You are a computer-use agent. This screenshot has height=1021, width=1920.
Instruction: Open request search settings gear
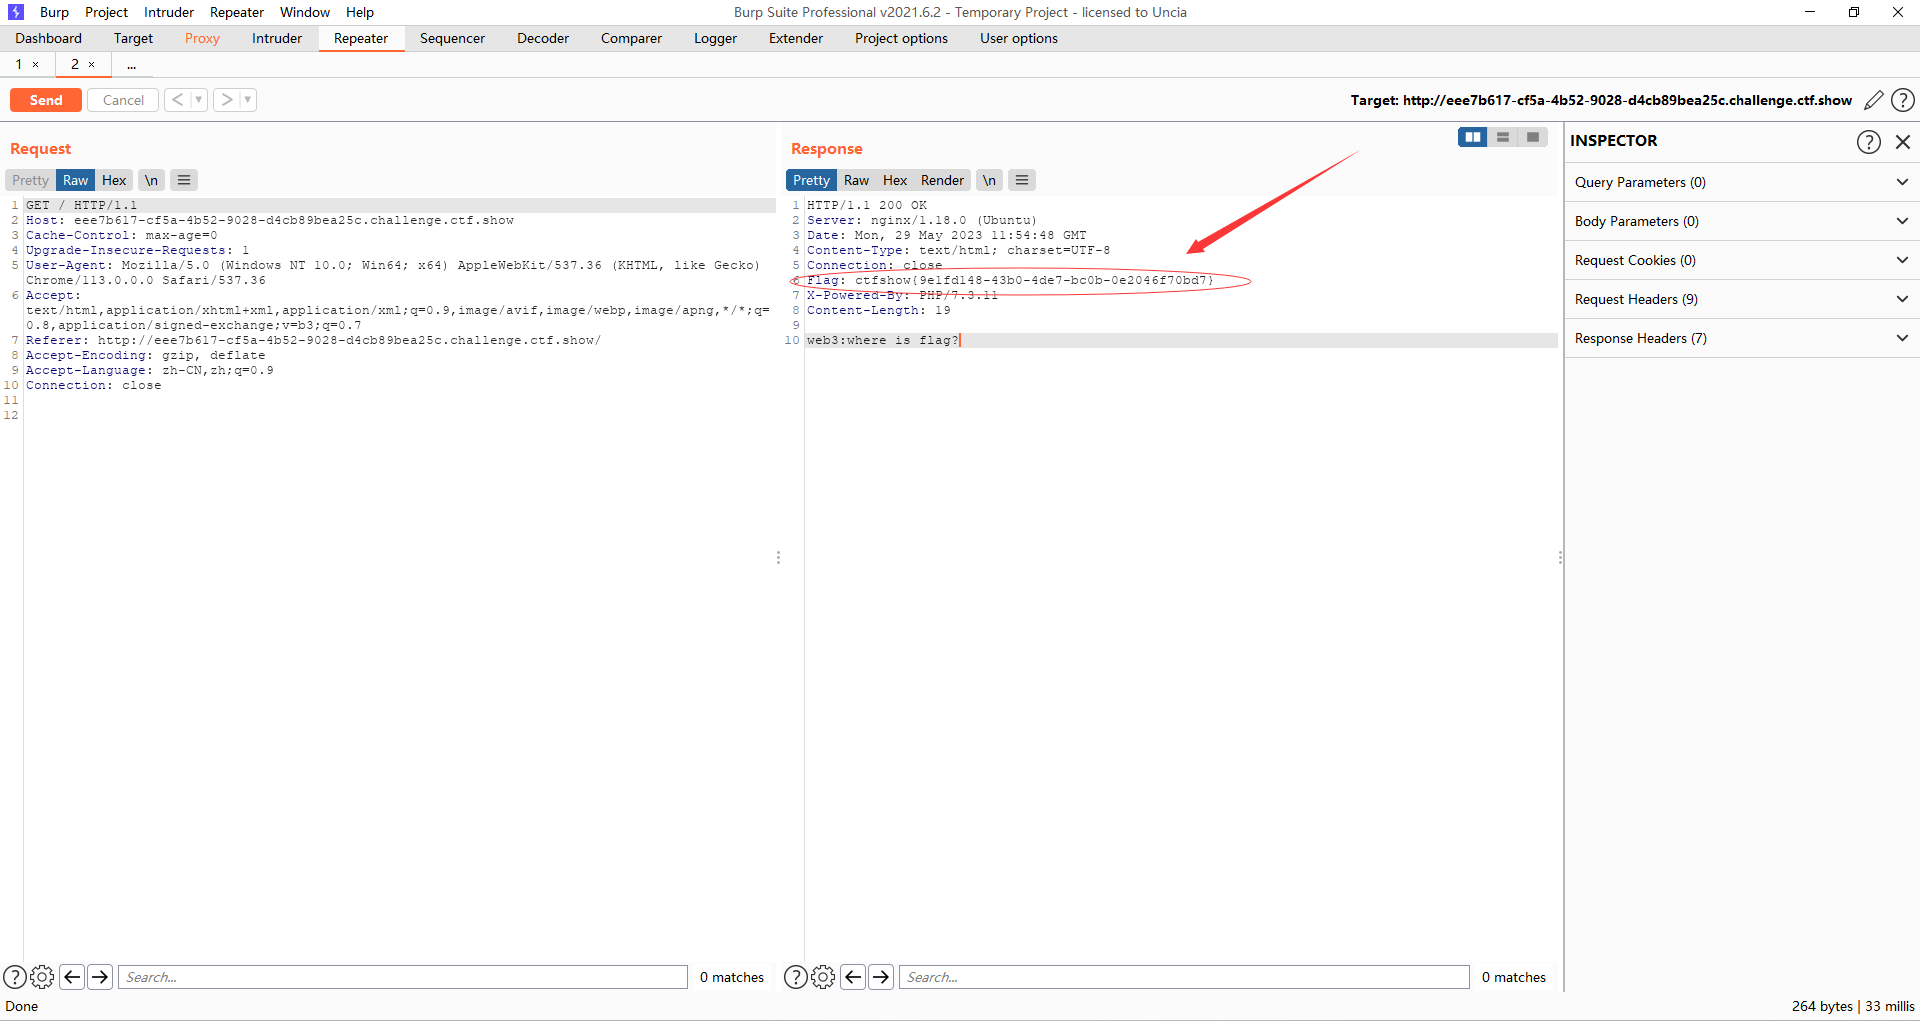[42, 977]
